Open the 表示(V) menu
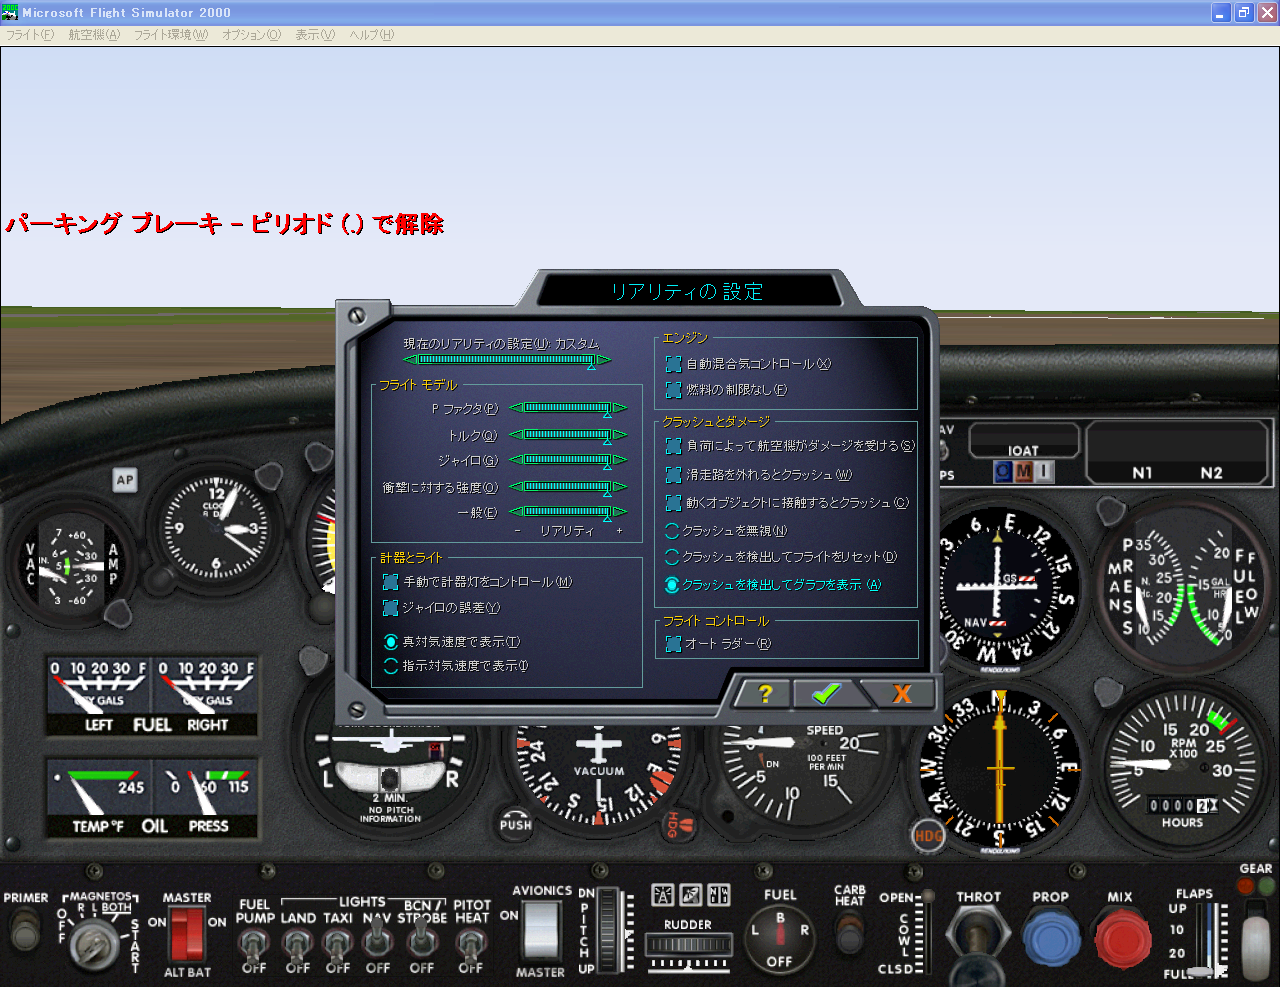Screen dimensions: 1280x987 [x=315, y=35]
